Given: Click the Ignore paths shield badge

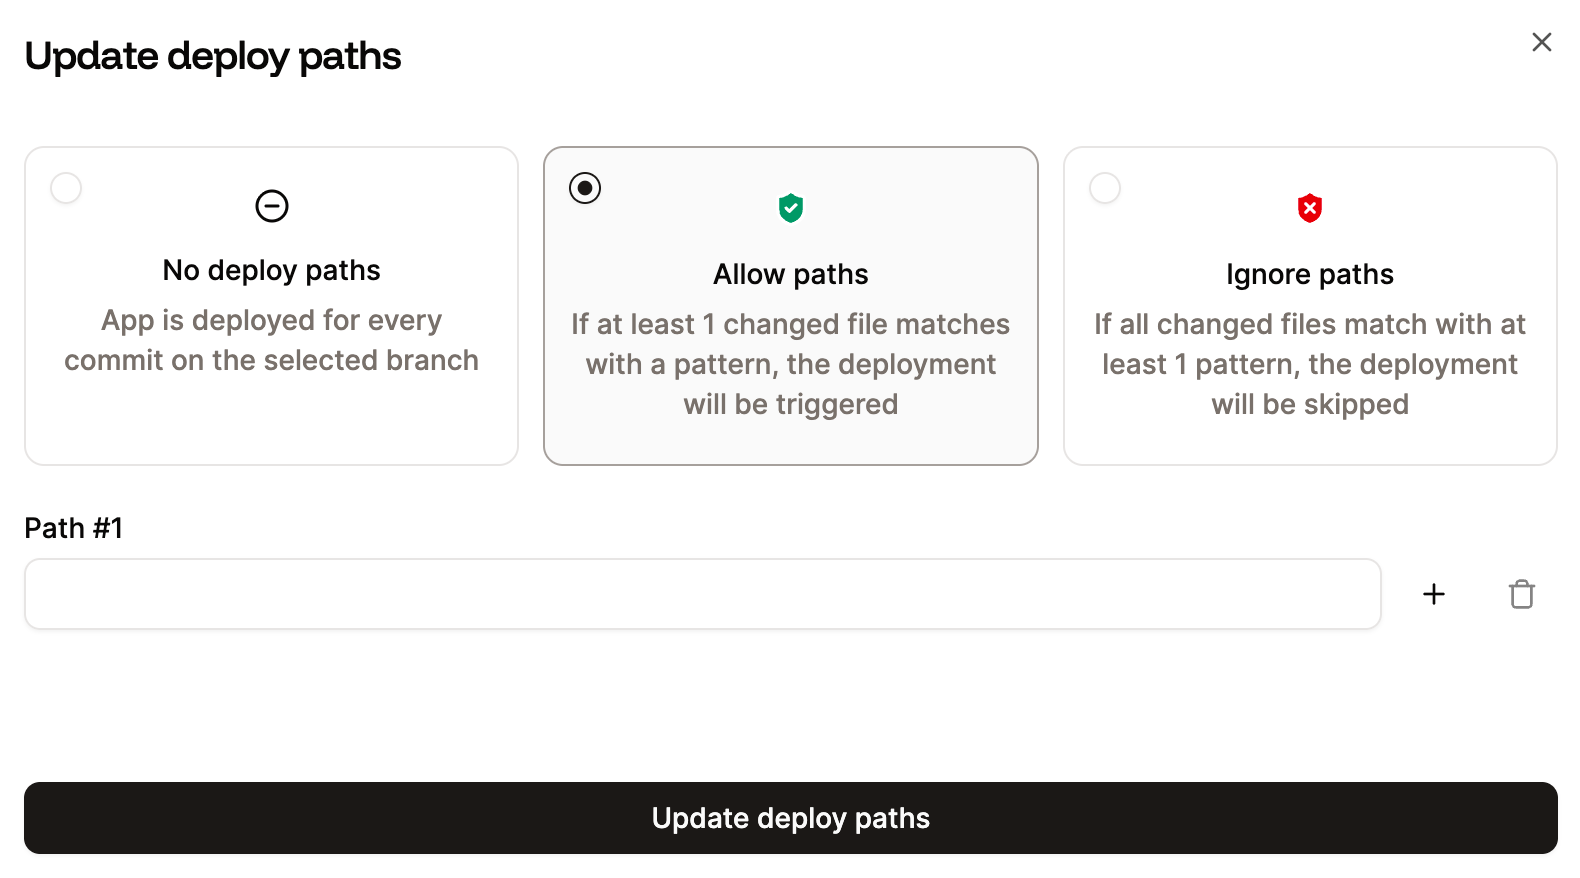Looking at the screenshot, I should coord(1310,207).
